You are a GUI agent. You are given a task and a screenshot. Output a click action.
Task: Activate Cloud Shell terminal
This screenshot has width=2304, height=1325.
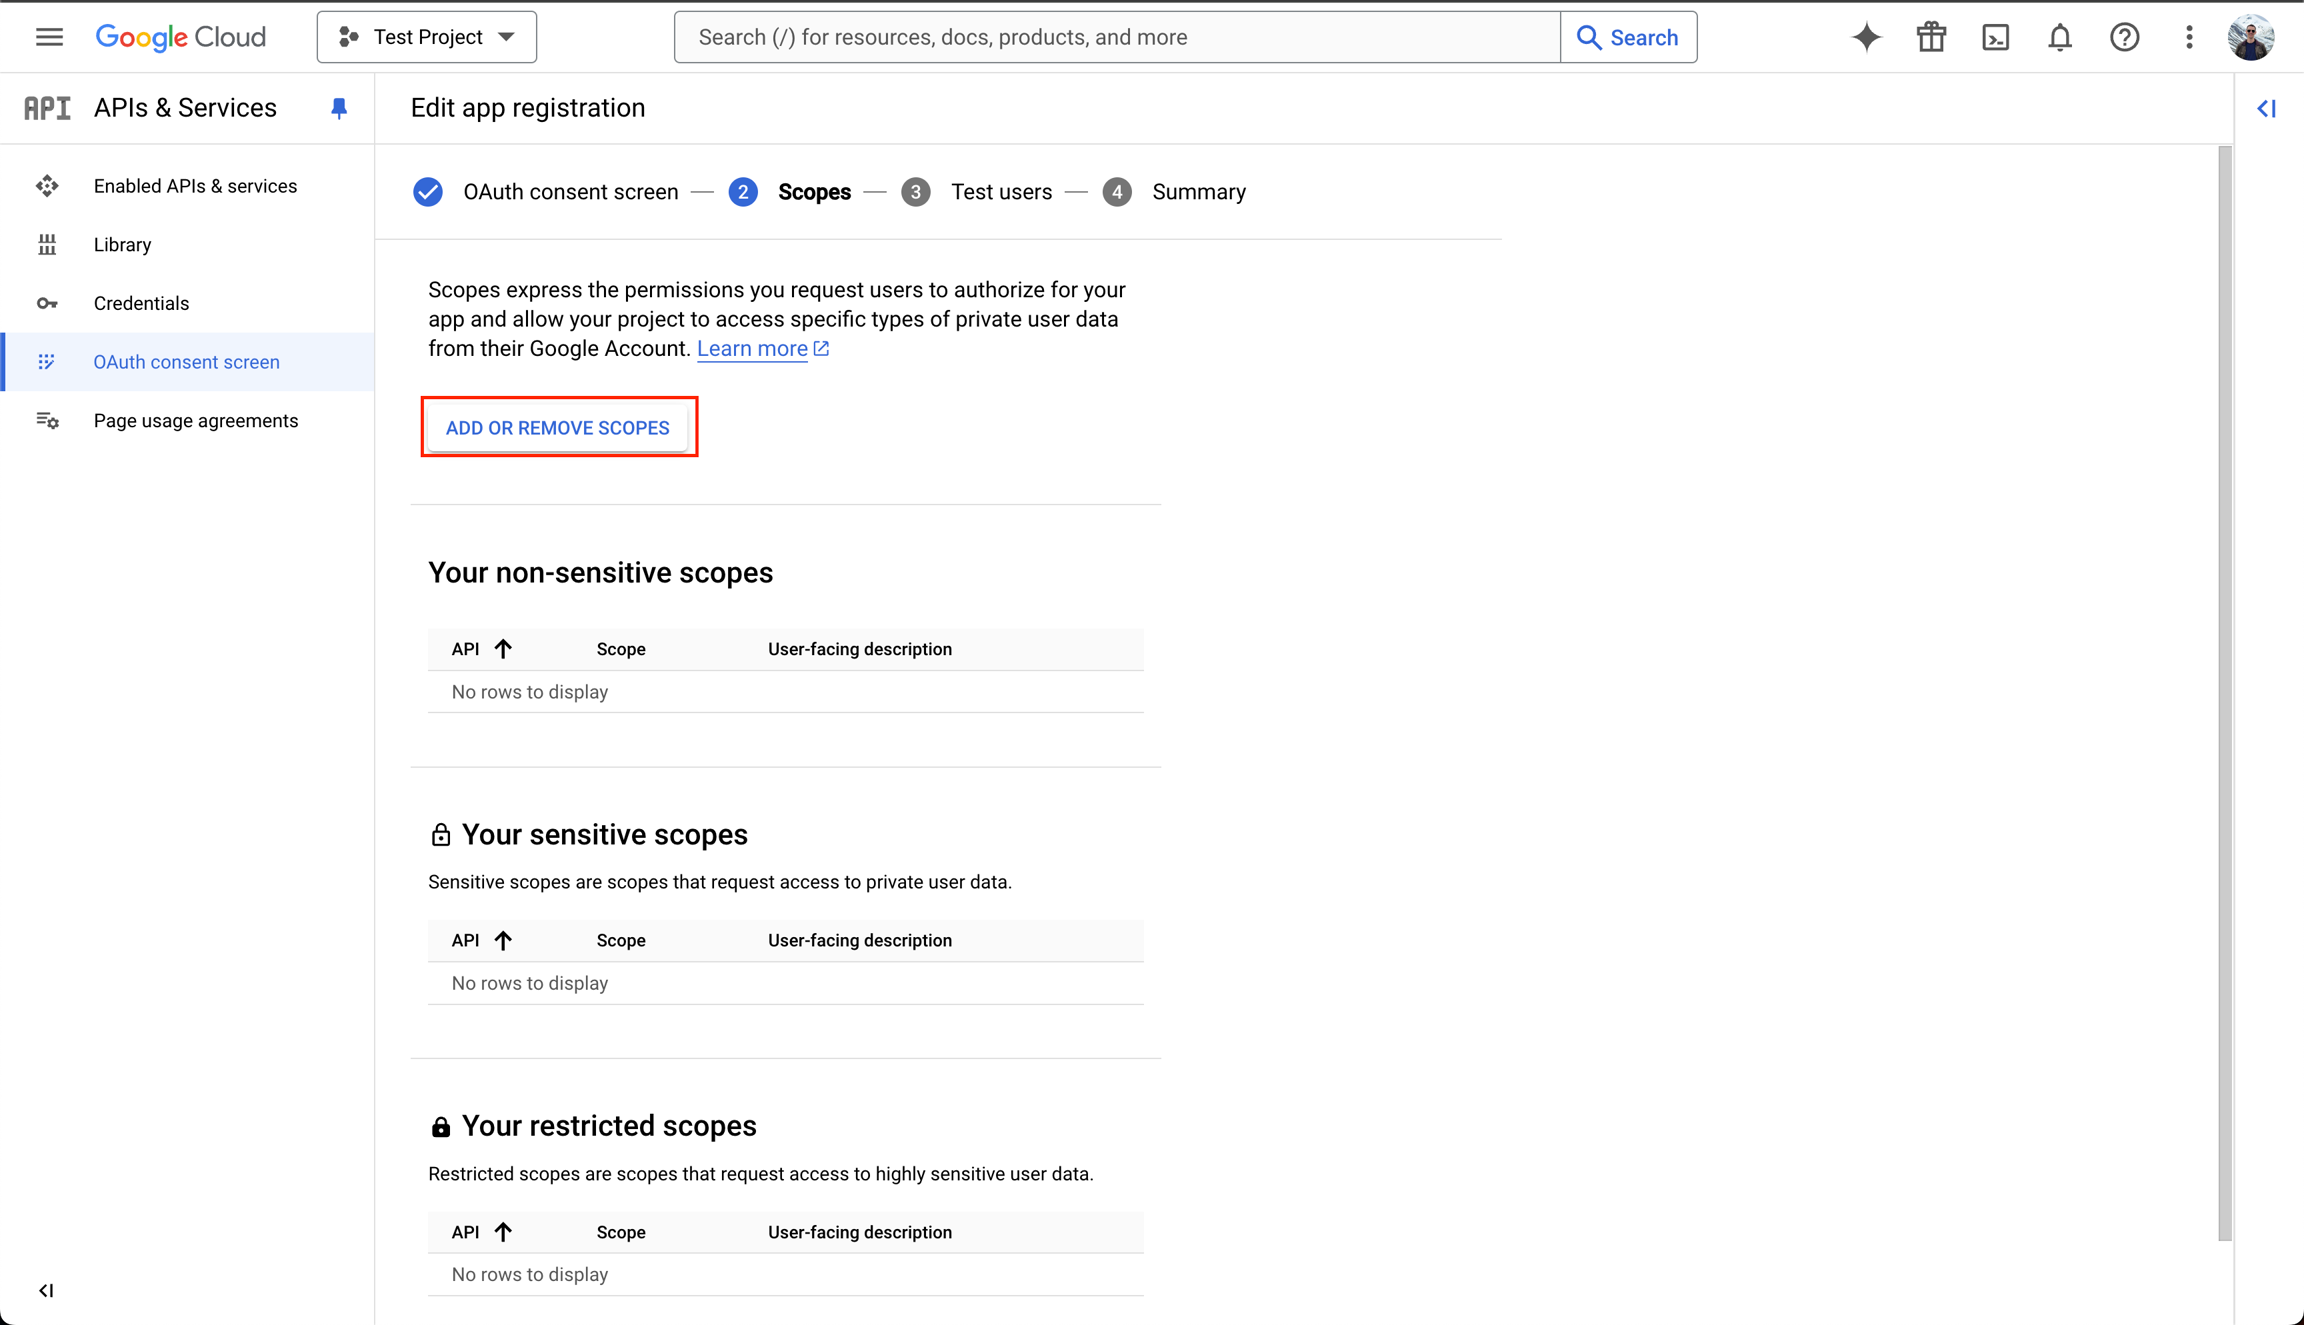[x=1996, y=36]
